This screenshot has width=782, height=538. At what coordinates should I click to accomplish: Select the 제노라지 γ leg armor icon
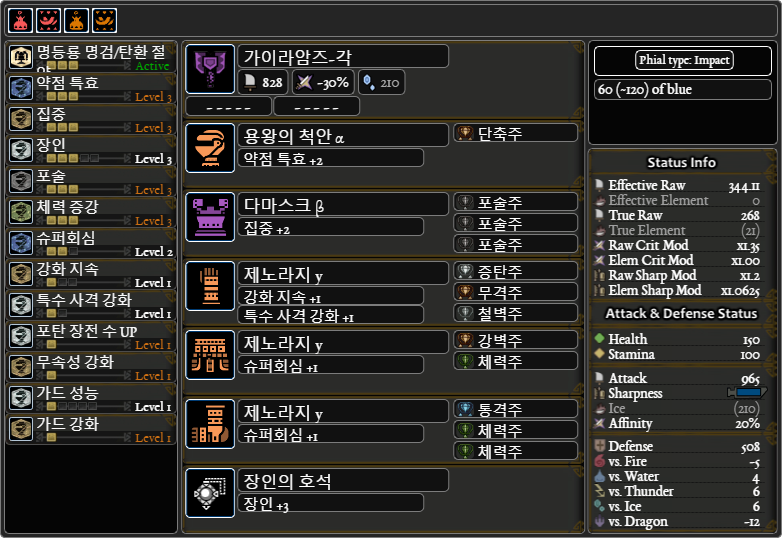[210, 424]
